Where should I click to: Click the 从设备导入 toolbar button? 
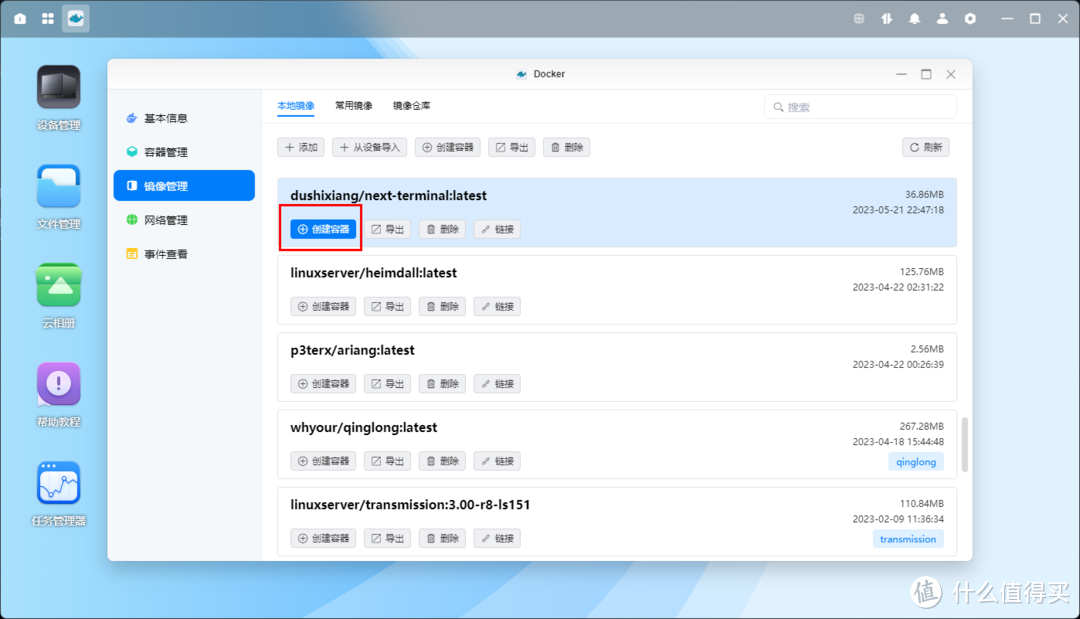click(x=370, y=147)
